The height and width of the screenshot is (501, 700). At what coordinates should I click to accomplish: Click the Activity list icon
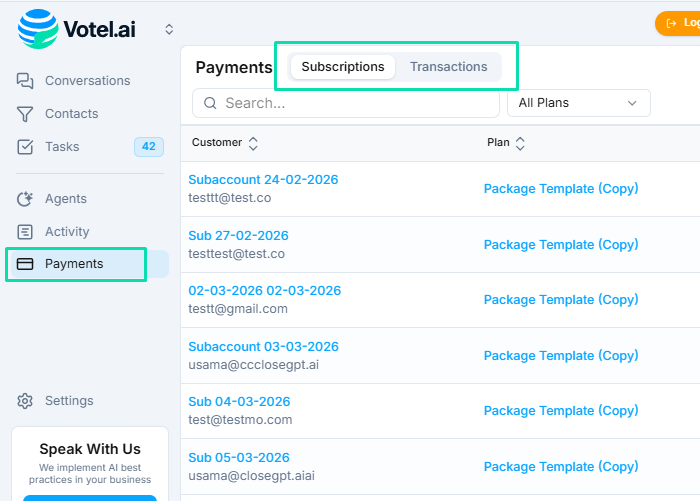(x=26, y=232)
